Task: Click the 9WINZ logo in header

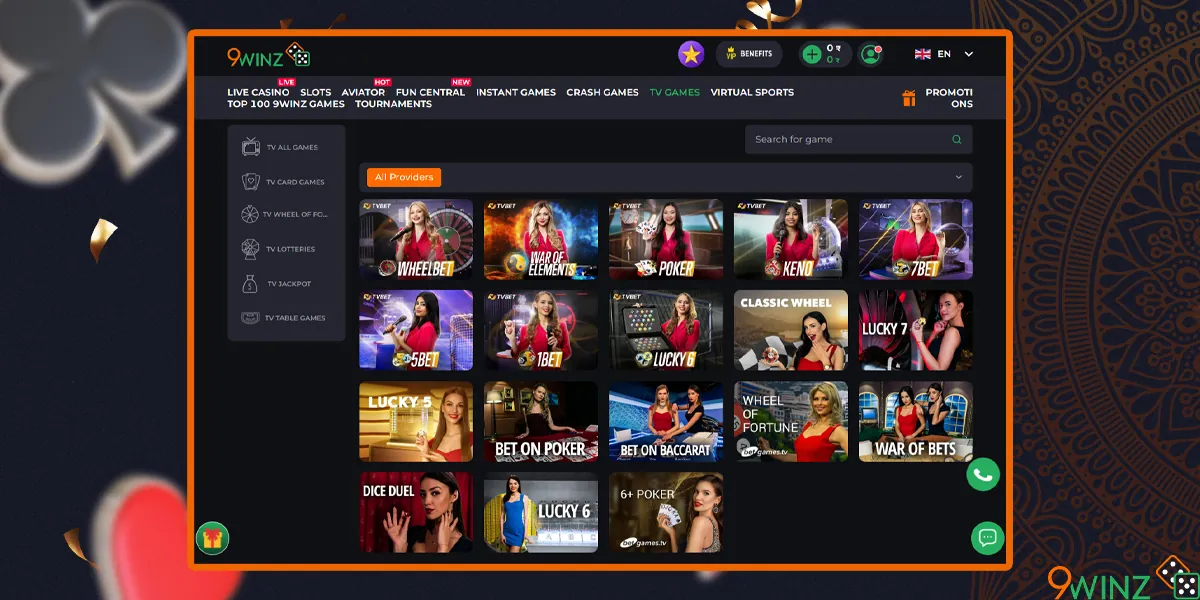Action: (x=269, y=55)
